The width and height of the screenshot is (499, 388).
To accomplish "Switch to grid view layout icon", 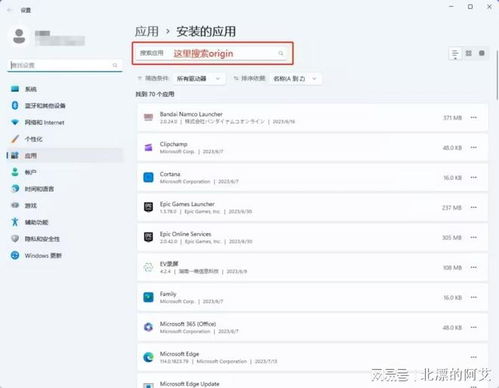I will point(469,53).
